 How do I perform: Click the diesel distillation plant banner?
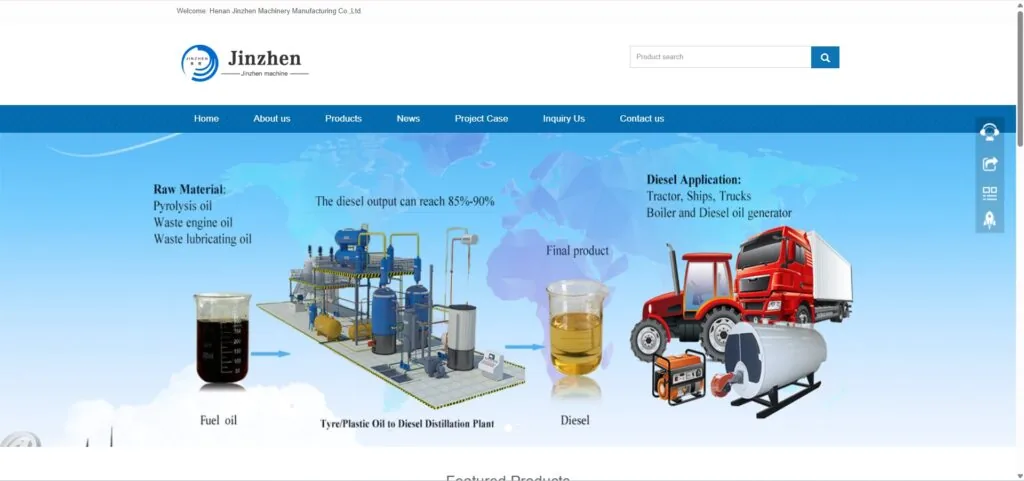[508, 290]
